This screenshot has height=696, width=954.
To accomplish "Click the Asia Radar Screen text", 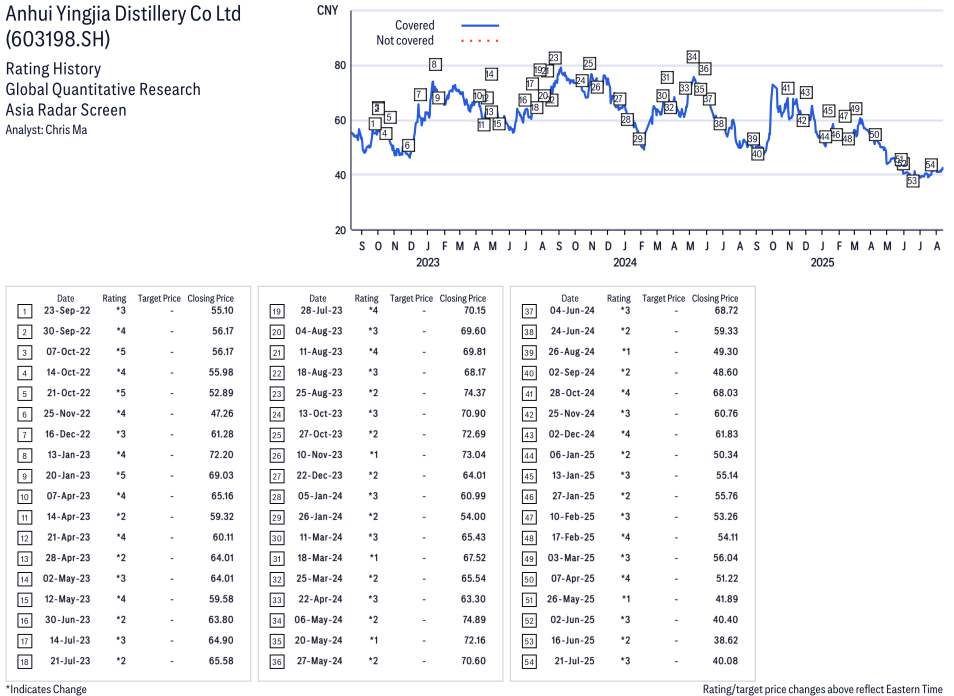I will pyautogui.click(x=66, y=110).
